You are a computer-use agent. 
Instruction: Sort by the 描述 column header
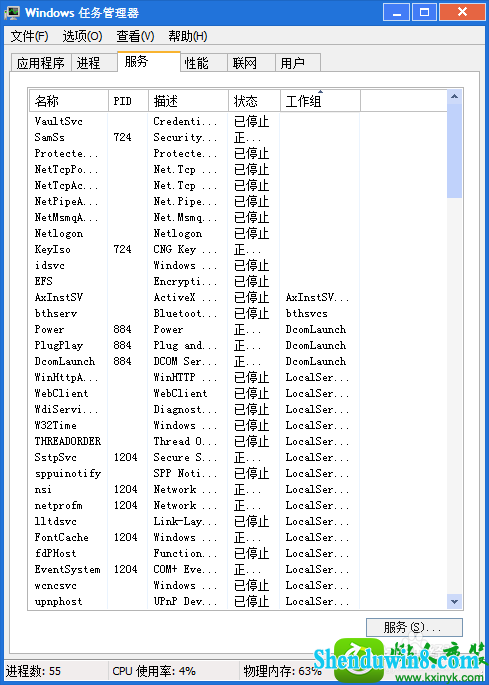[188, 101]
